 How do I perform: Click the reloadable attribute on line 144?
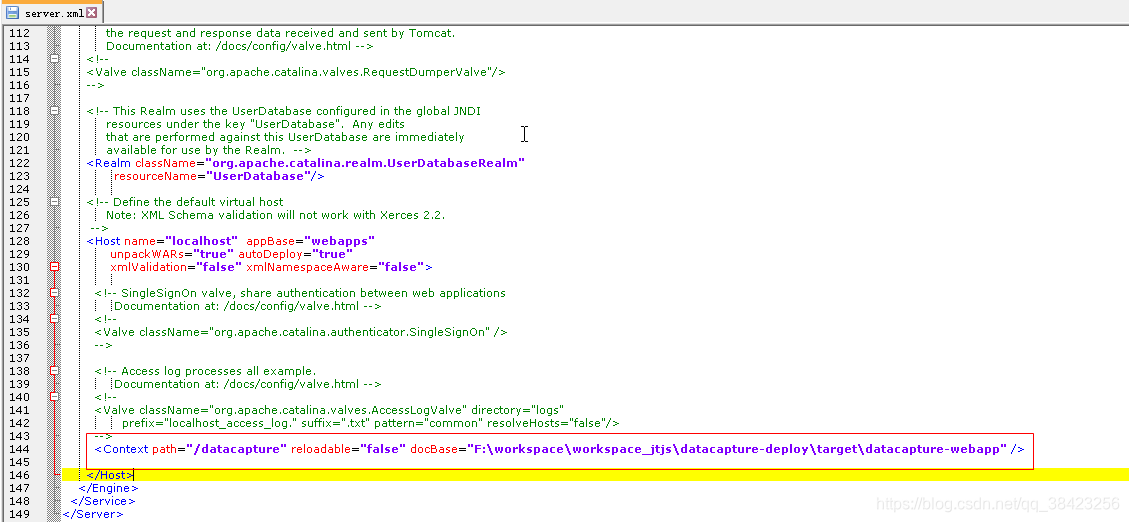click(x=321, y=449)
